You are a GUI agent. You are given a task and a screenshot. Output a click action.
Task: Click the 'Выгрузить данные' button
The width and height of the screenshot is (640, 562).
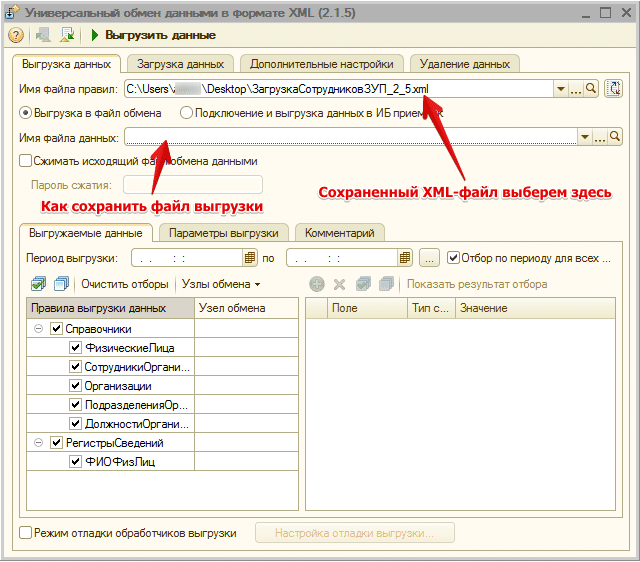point(153,35)
